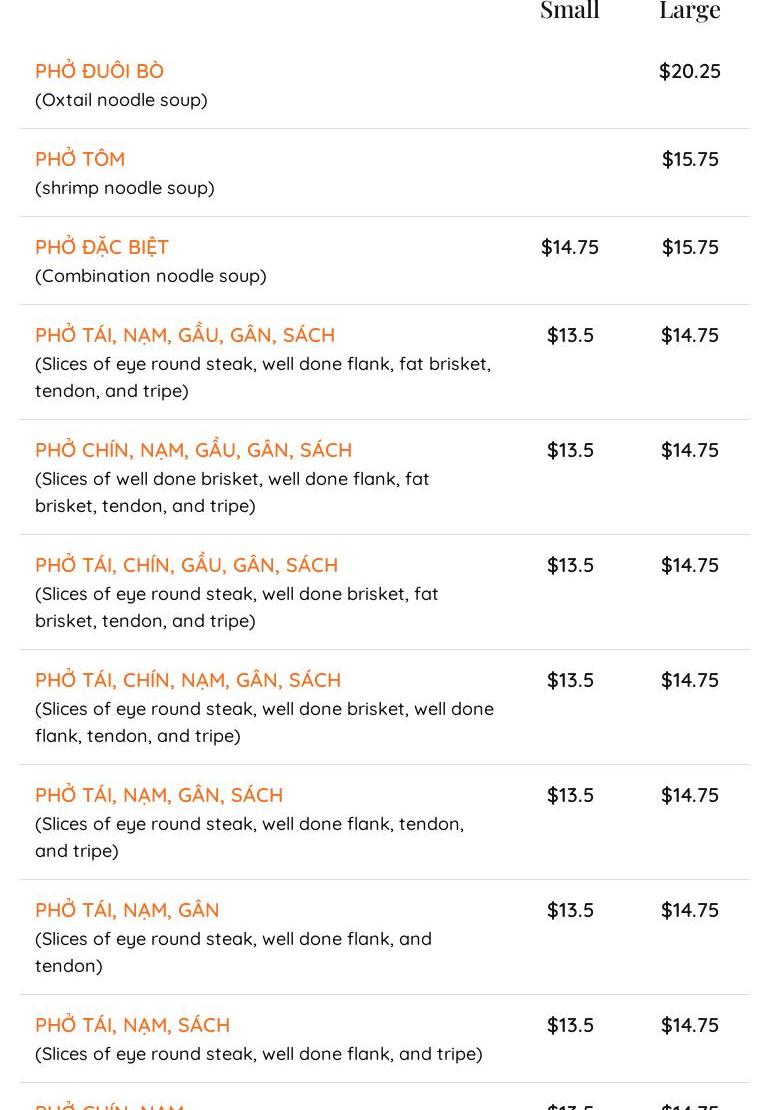The image size is (770, 1110).
Task: Click the shrimp noodle soup description
Action: pos(124,188)
